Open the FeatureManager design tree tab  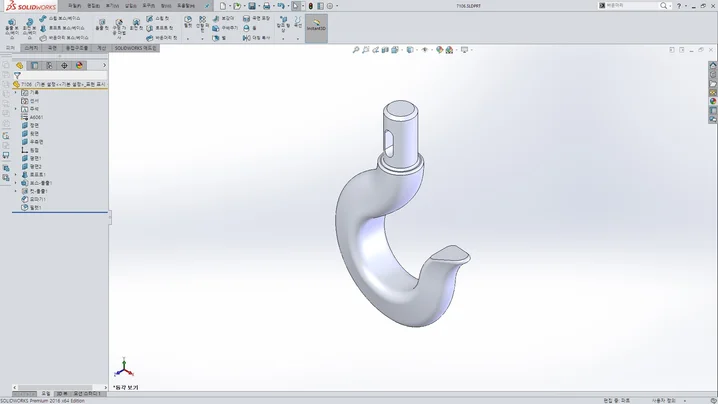[x=19, y=66]
